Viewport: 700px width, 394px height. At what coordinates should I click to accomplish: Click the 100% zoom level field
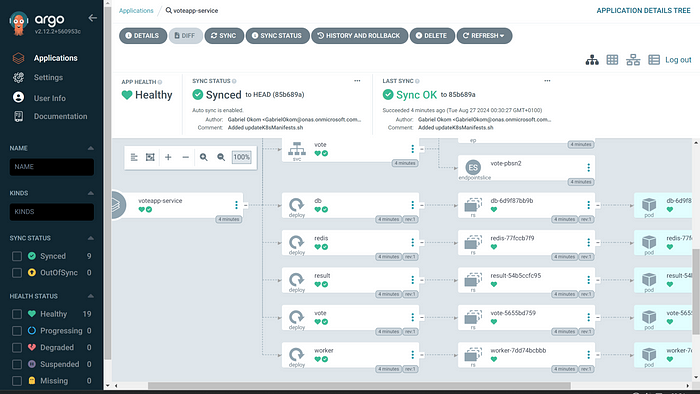click(242, 157)
